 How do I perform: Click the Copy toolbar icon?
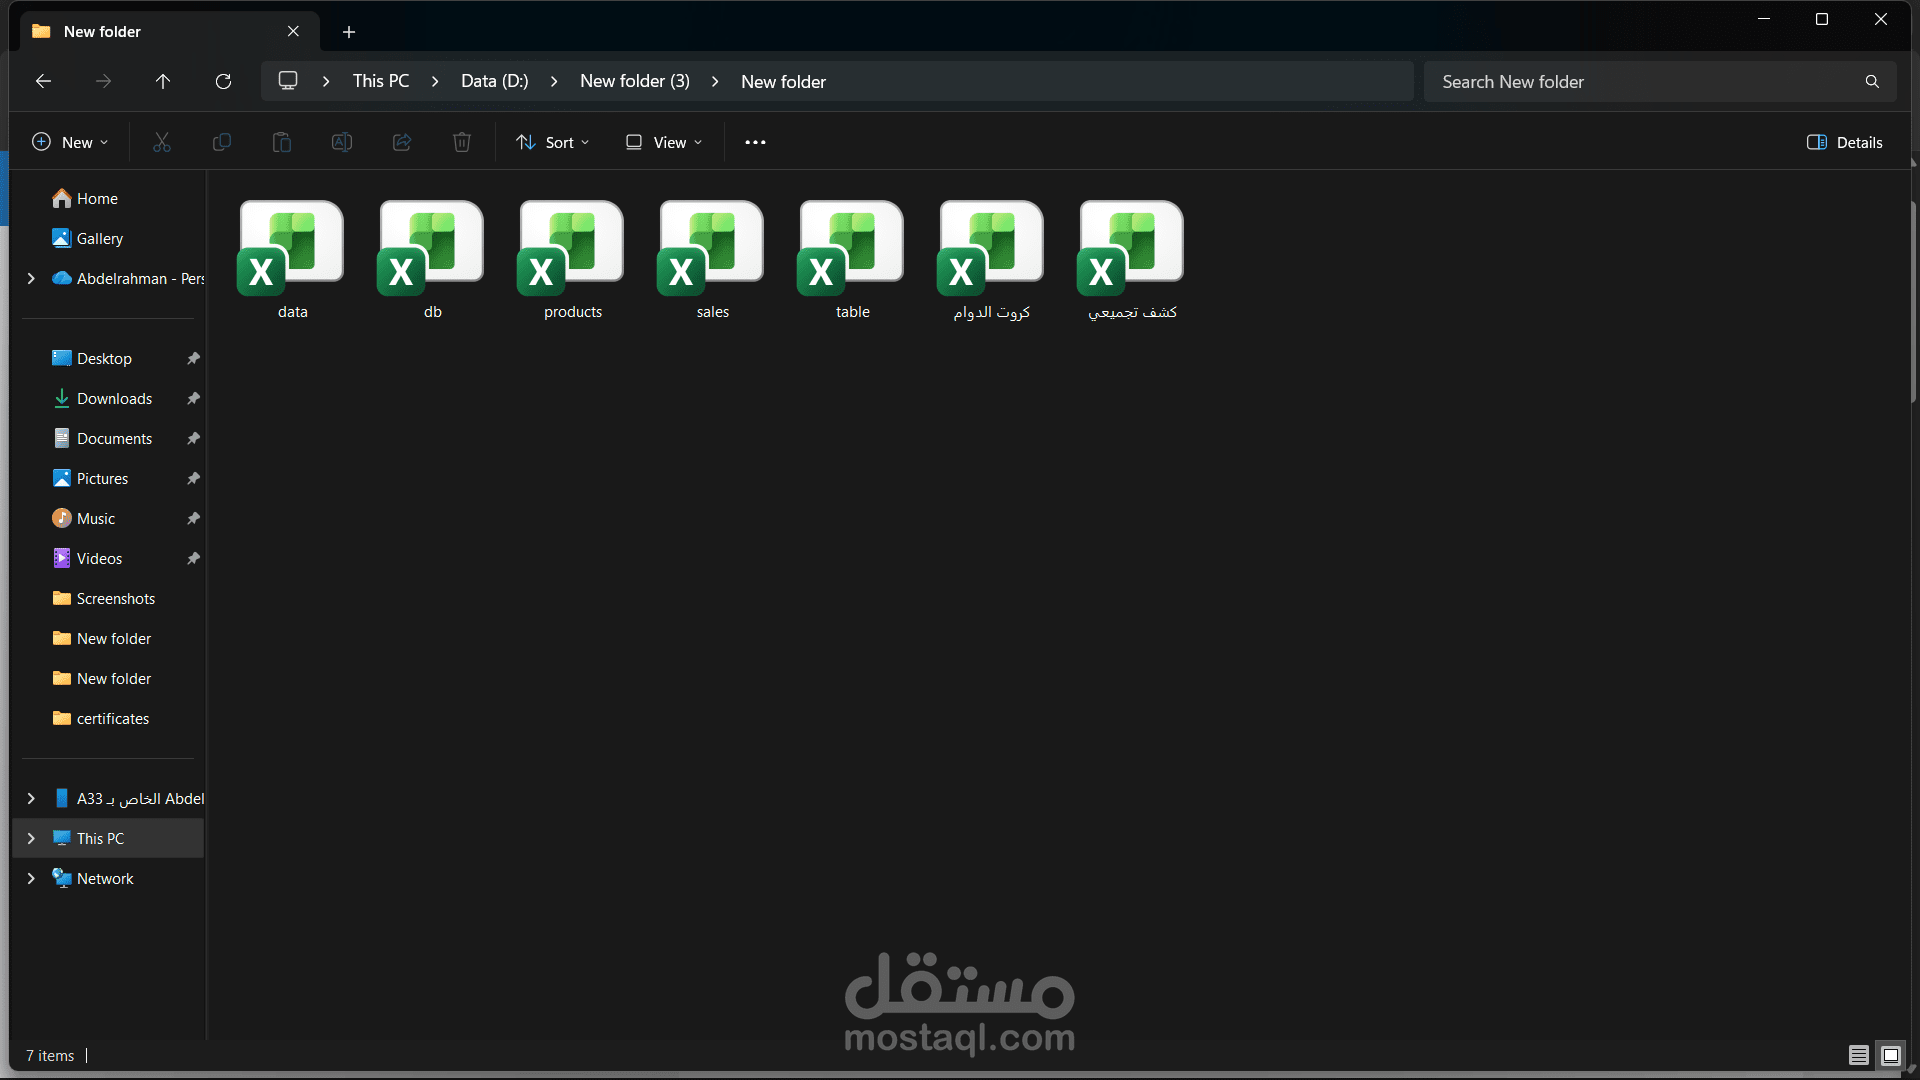[x=222, y=142]
